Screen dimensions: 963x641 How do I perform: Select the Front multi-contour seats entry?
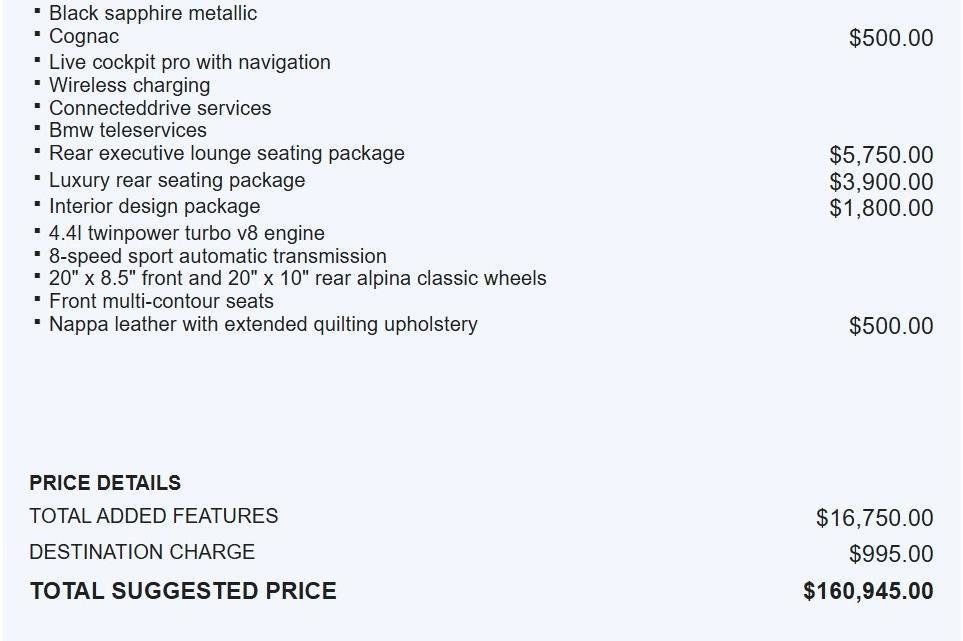tap(161, 301)
